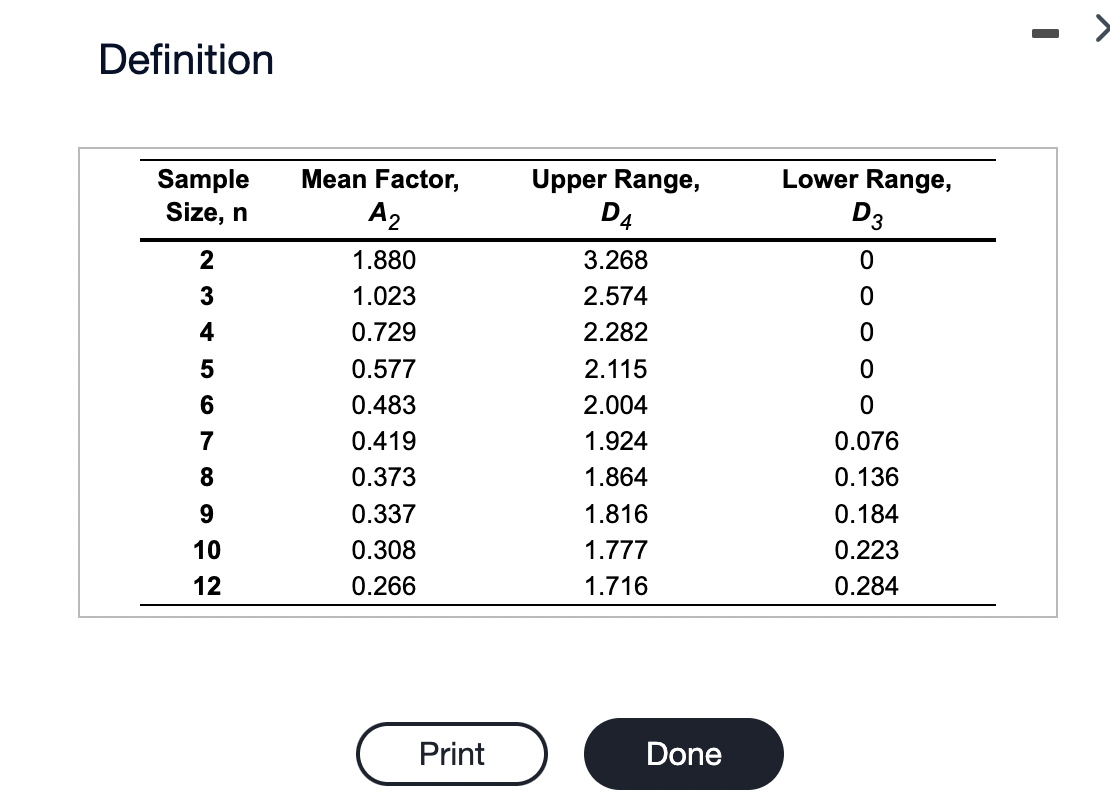
Task: Click the D4 value 1.716
Action: click(616, 586)
